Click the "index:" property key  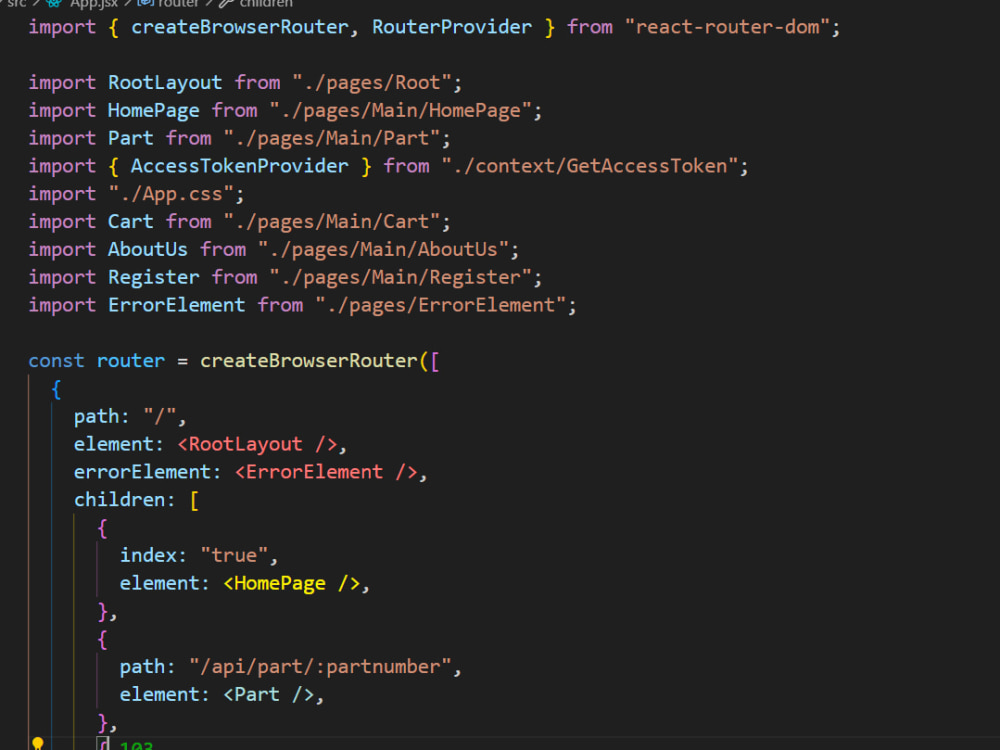click(153, 555)
